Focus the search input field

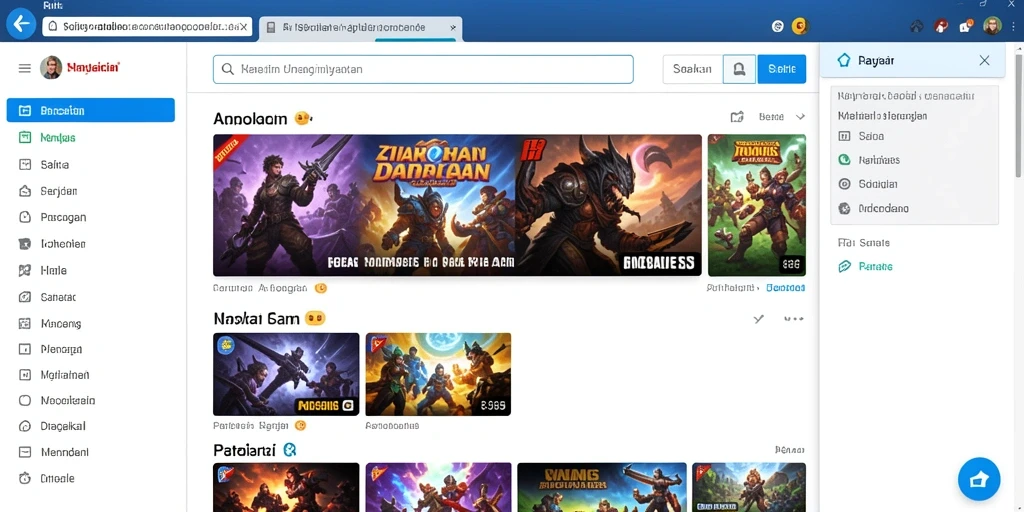click(423, 69)
